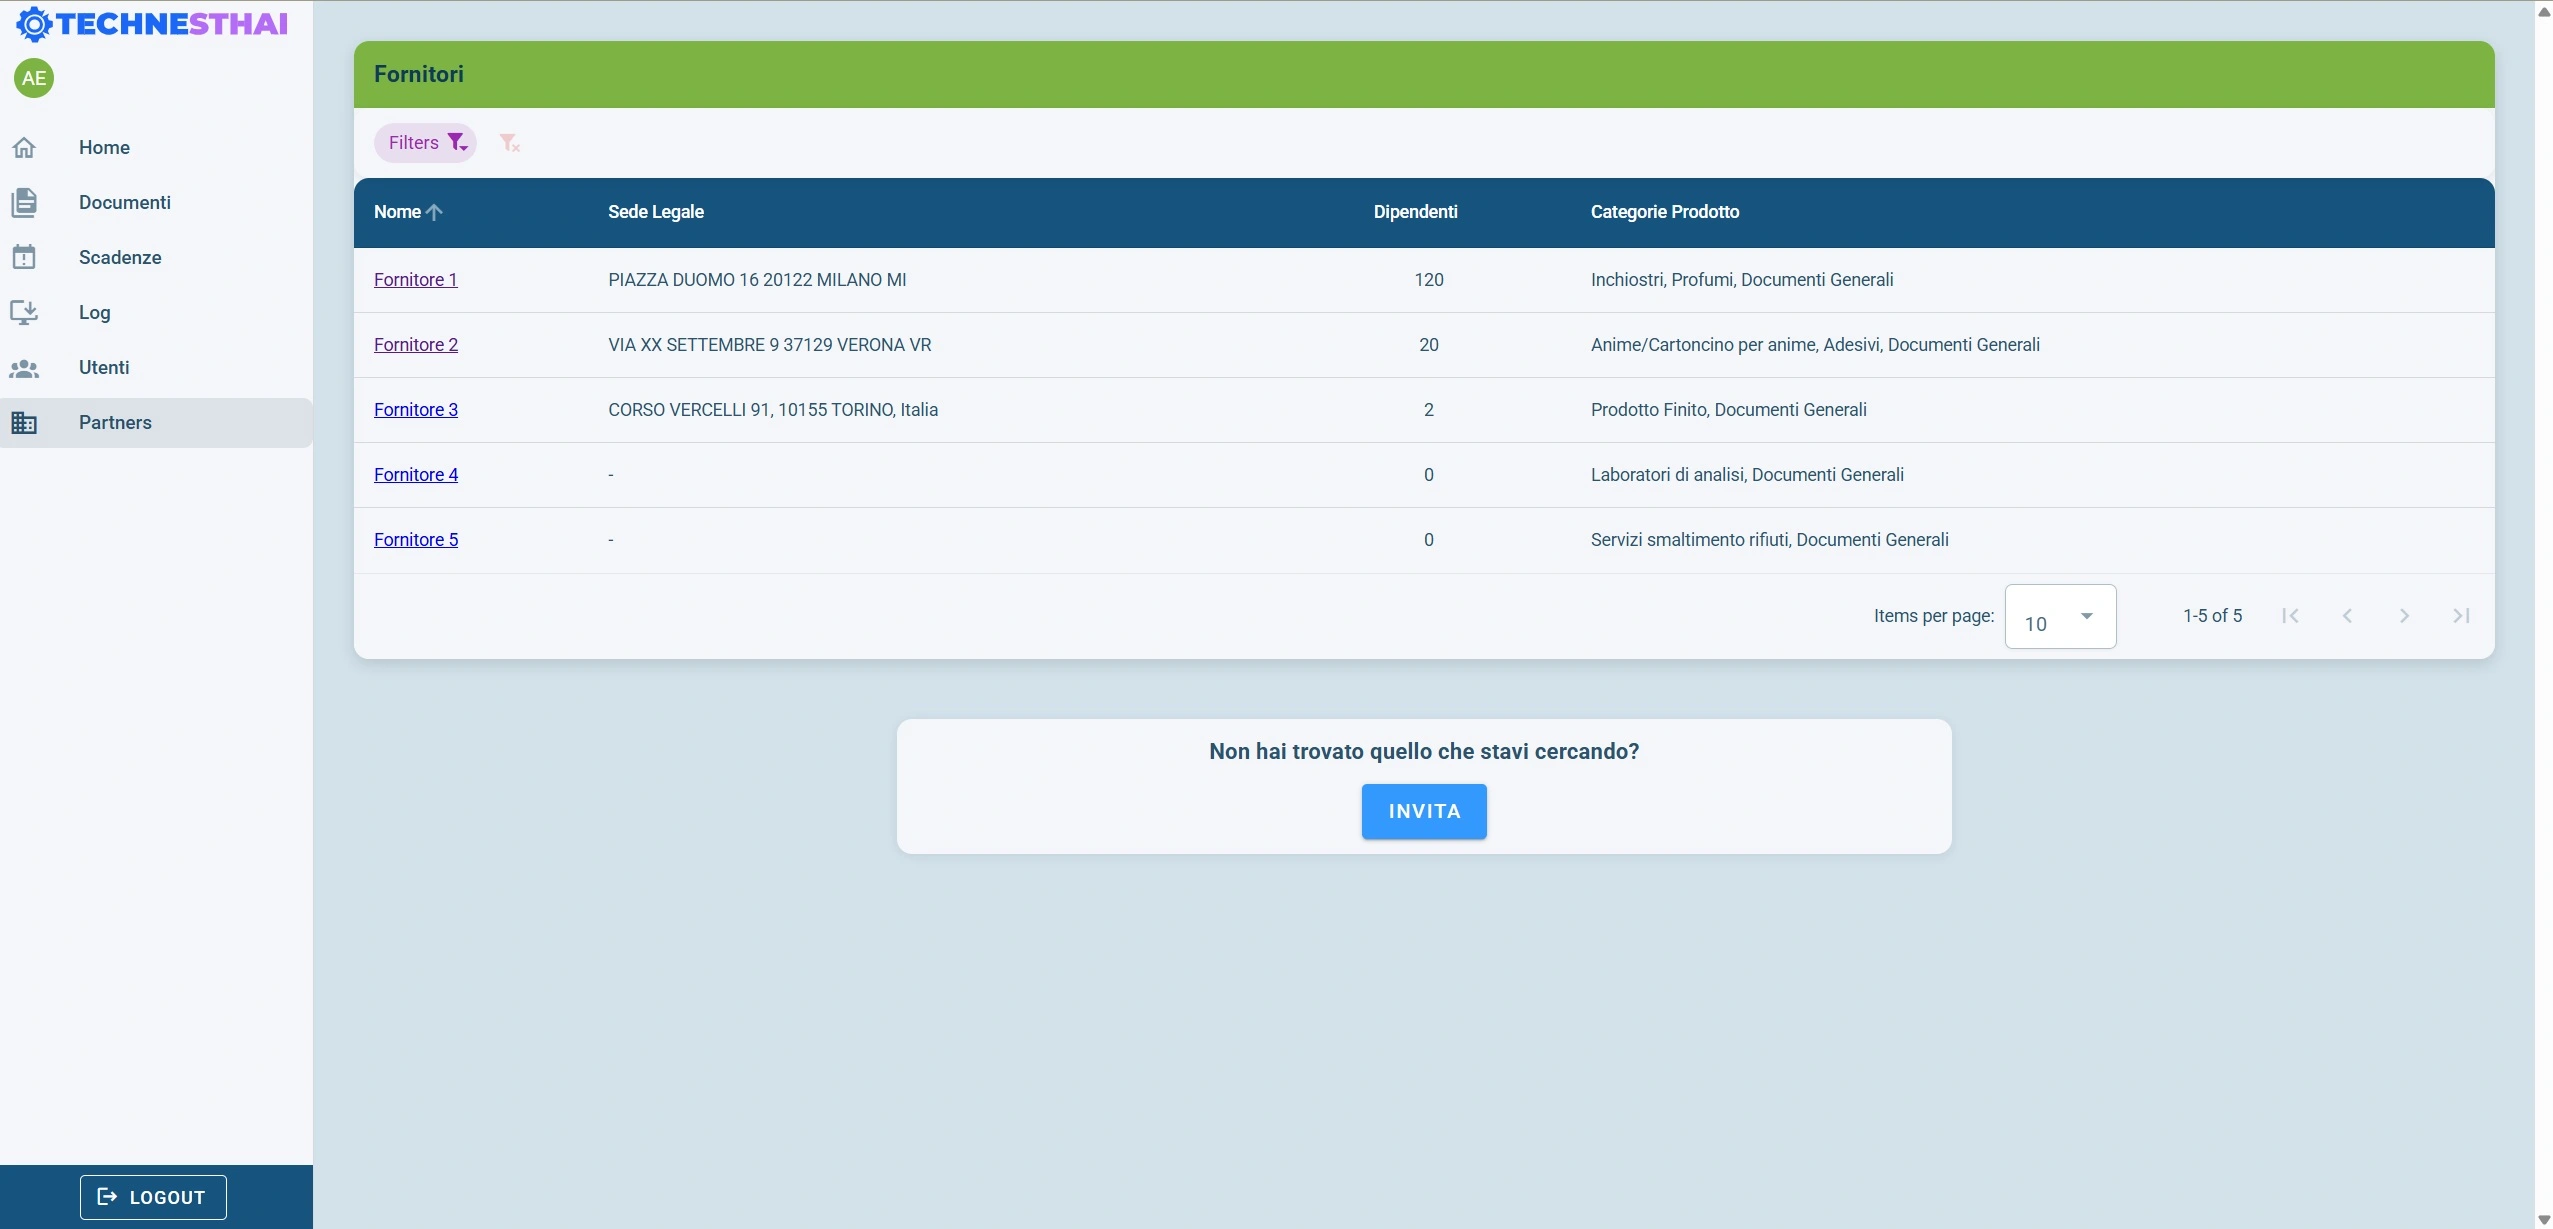Jump to the last page arrow
This screenshot has width=2553, height=1229.
pos(2461,616)
